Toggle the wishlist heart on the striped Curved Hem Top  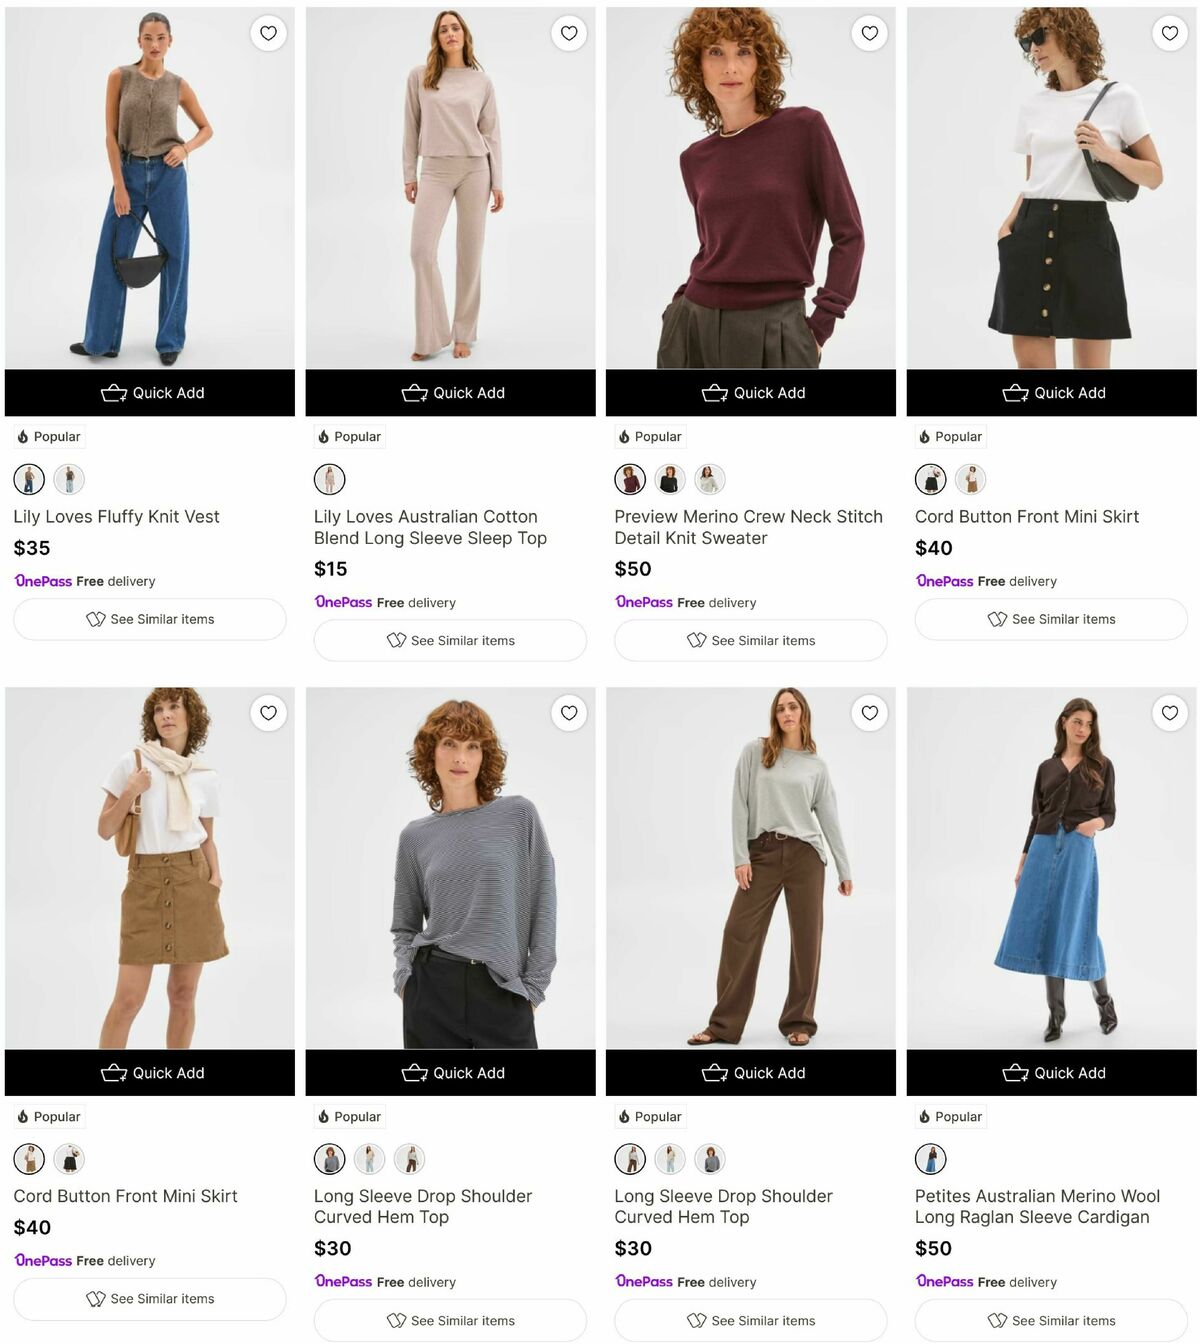[x=568, y=713]
